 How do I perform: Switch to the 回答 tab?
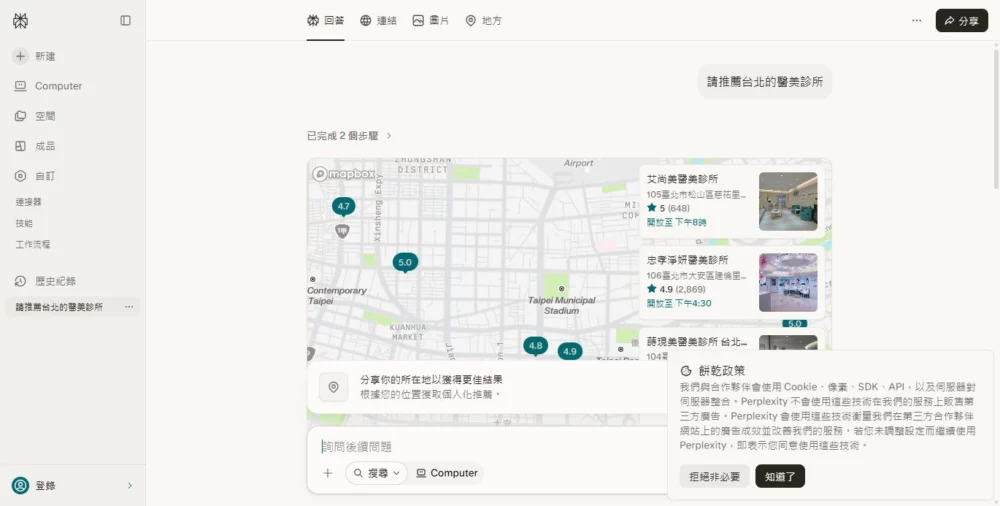pos(325,20)
